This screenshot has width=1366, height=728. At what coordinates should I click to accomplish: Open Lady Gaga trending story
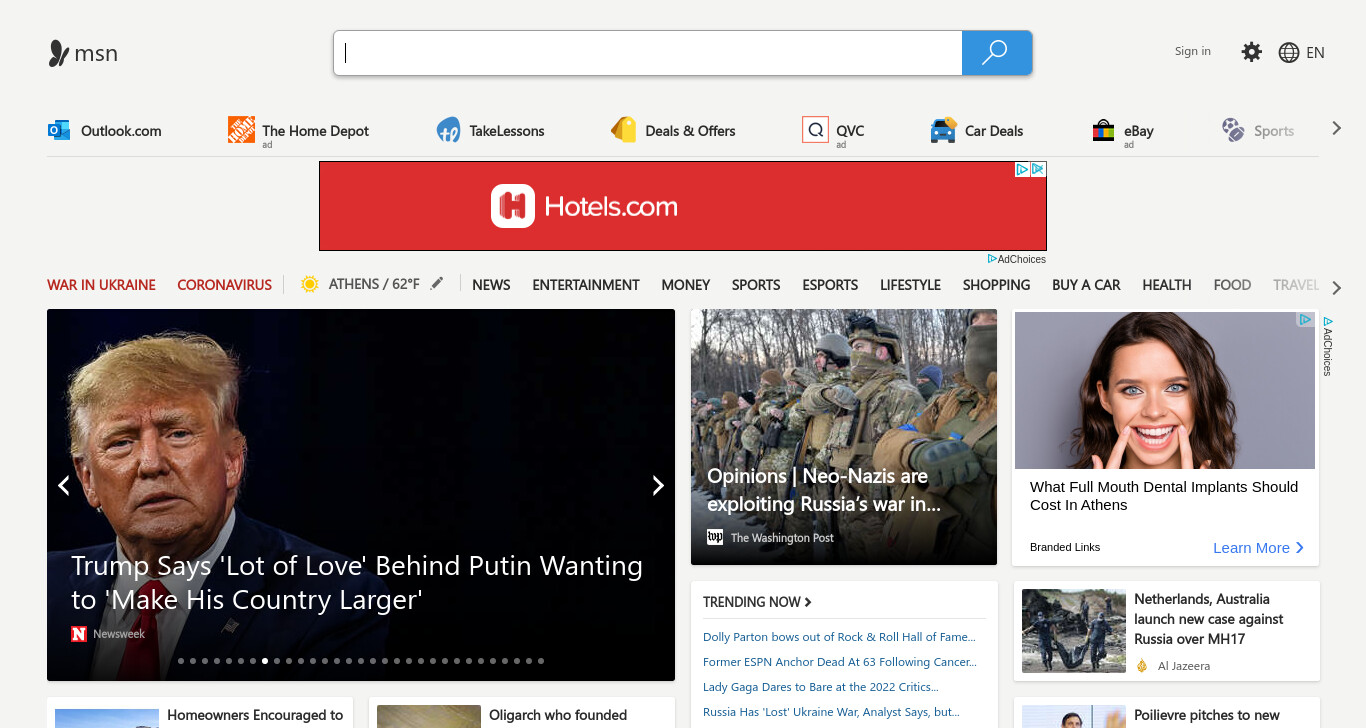pyautogui.click(x=821, y=687)
